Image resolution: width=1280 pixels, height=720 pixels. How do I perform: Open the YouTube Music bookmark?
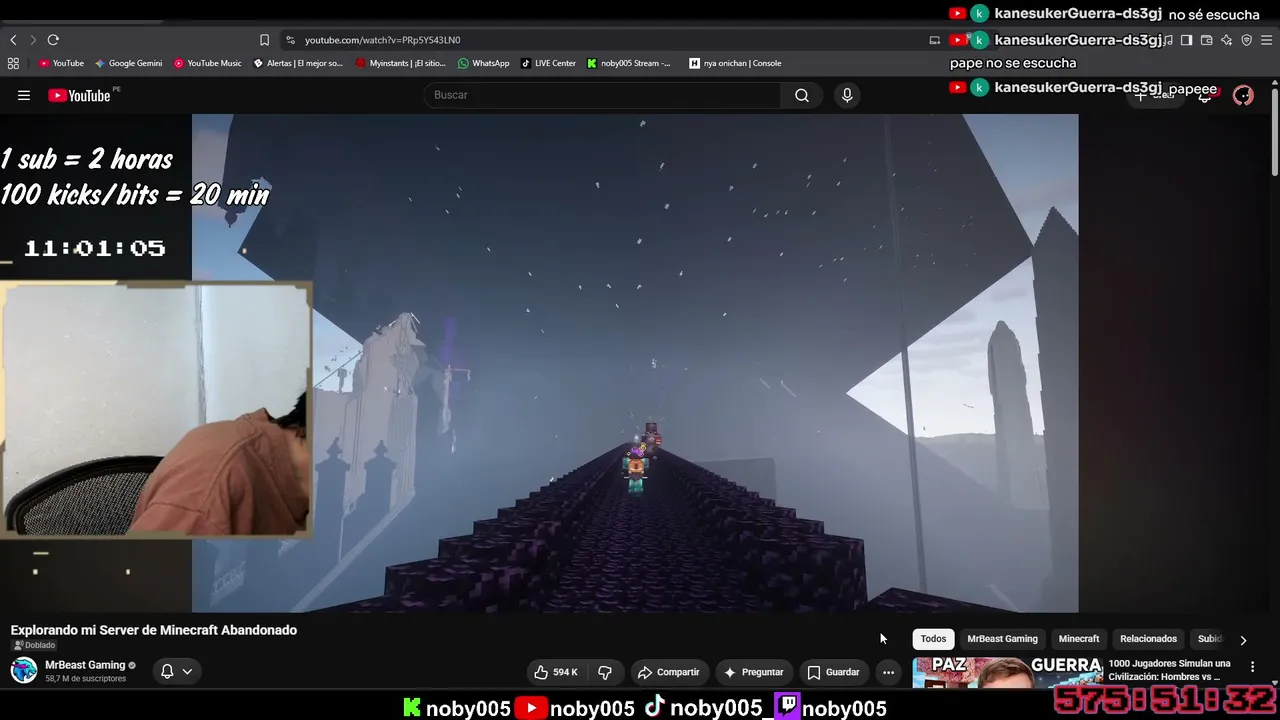pos(207,63)
